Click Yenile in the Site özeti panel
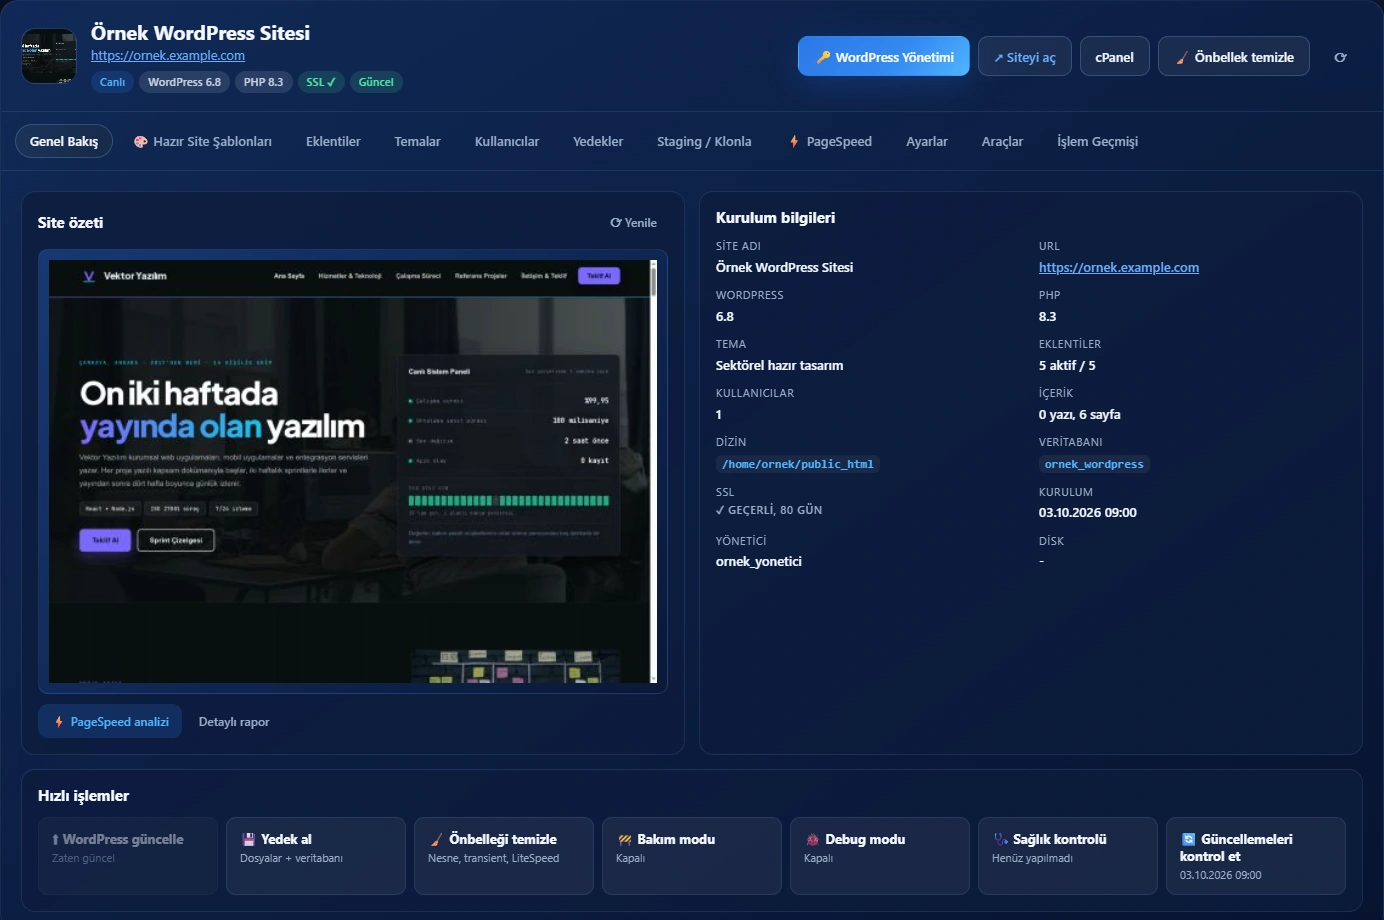This screenshot has height=920, width=1384. coord(634,223)
